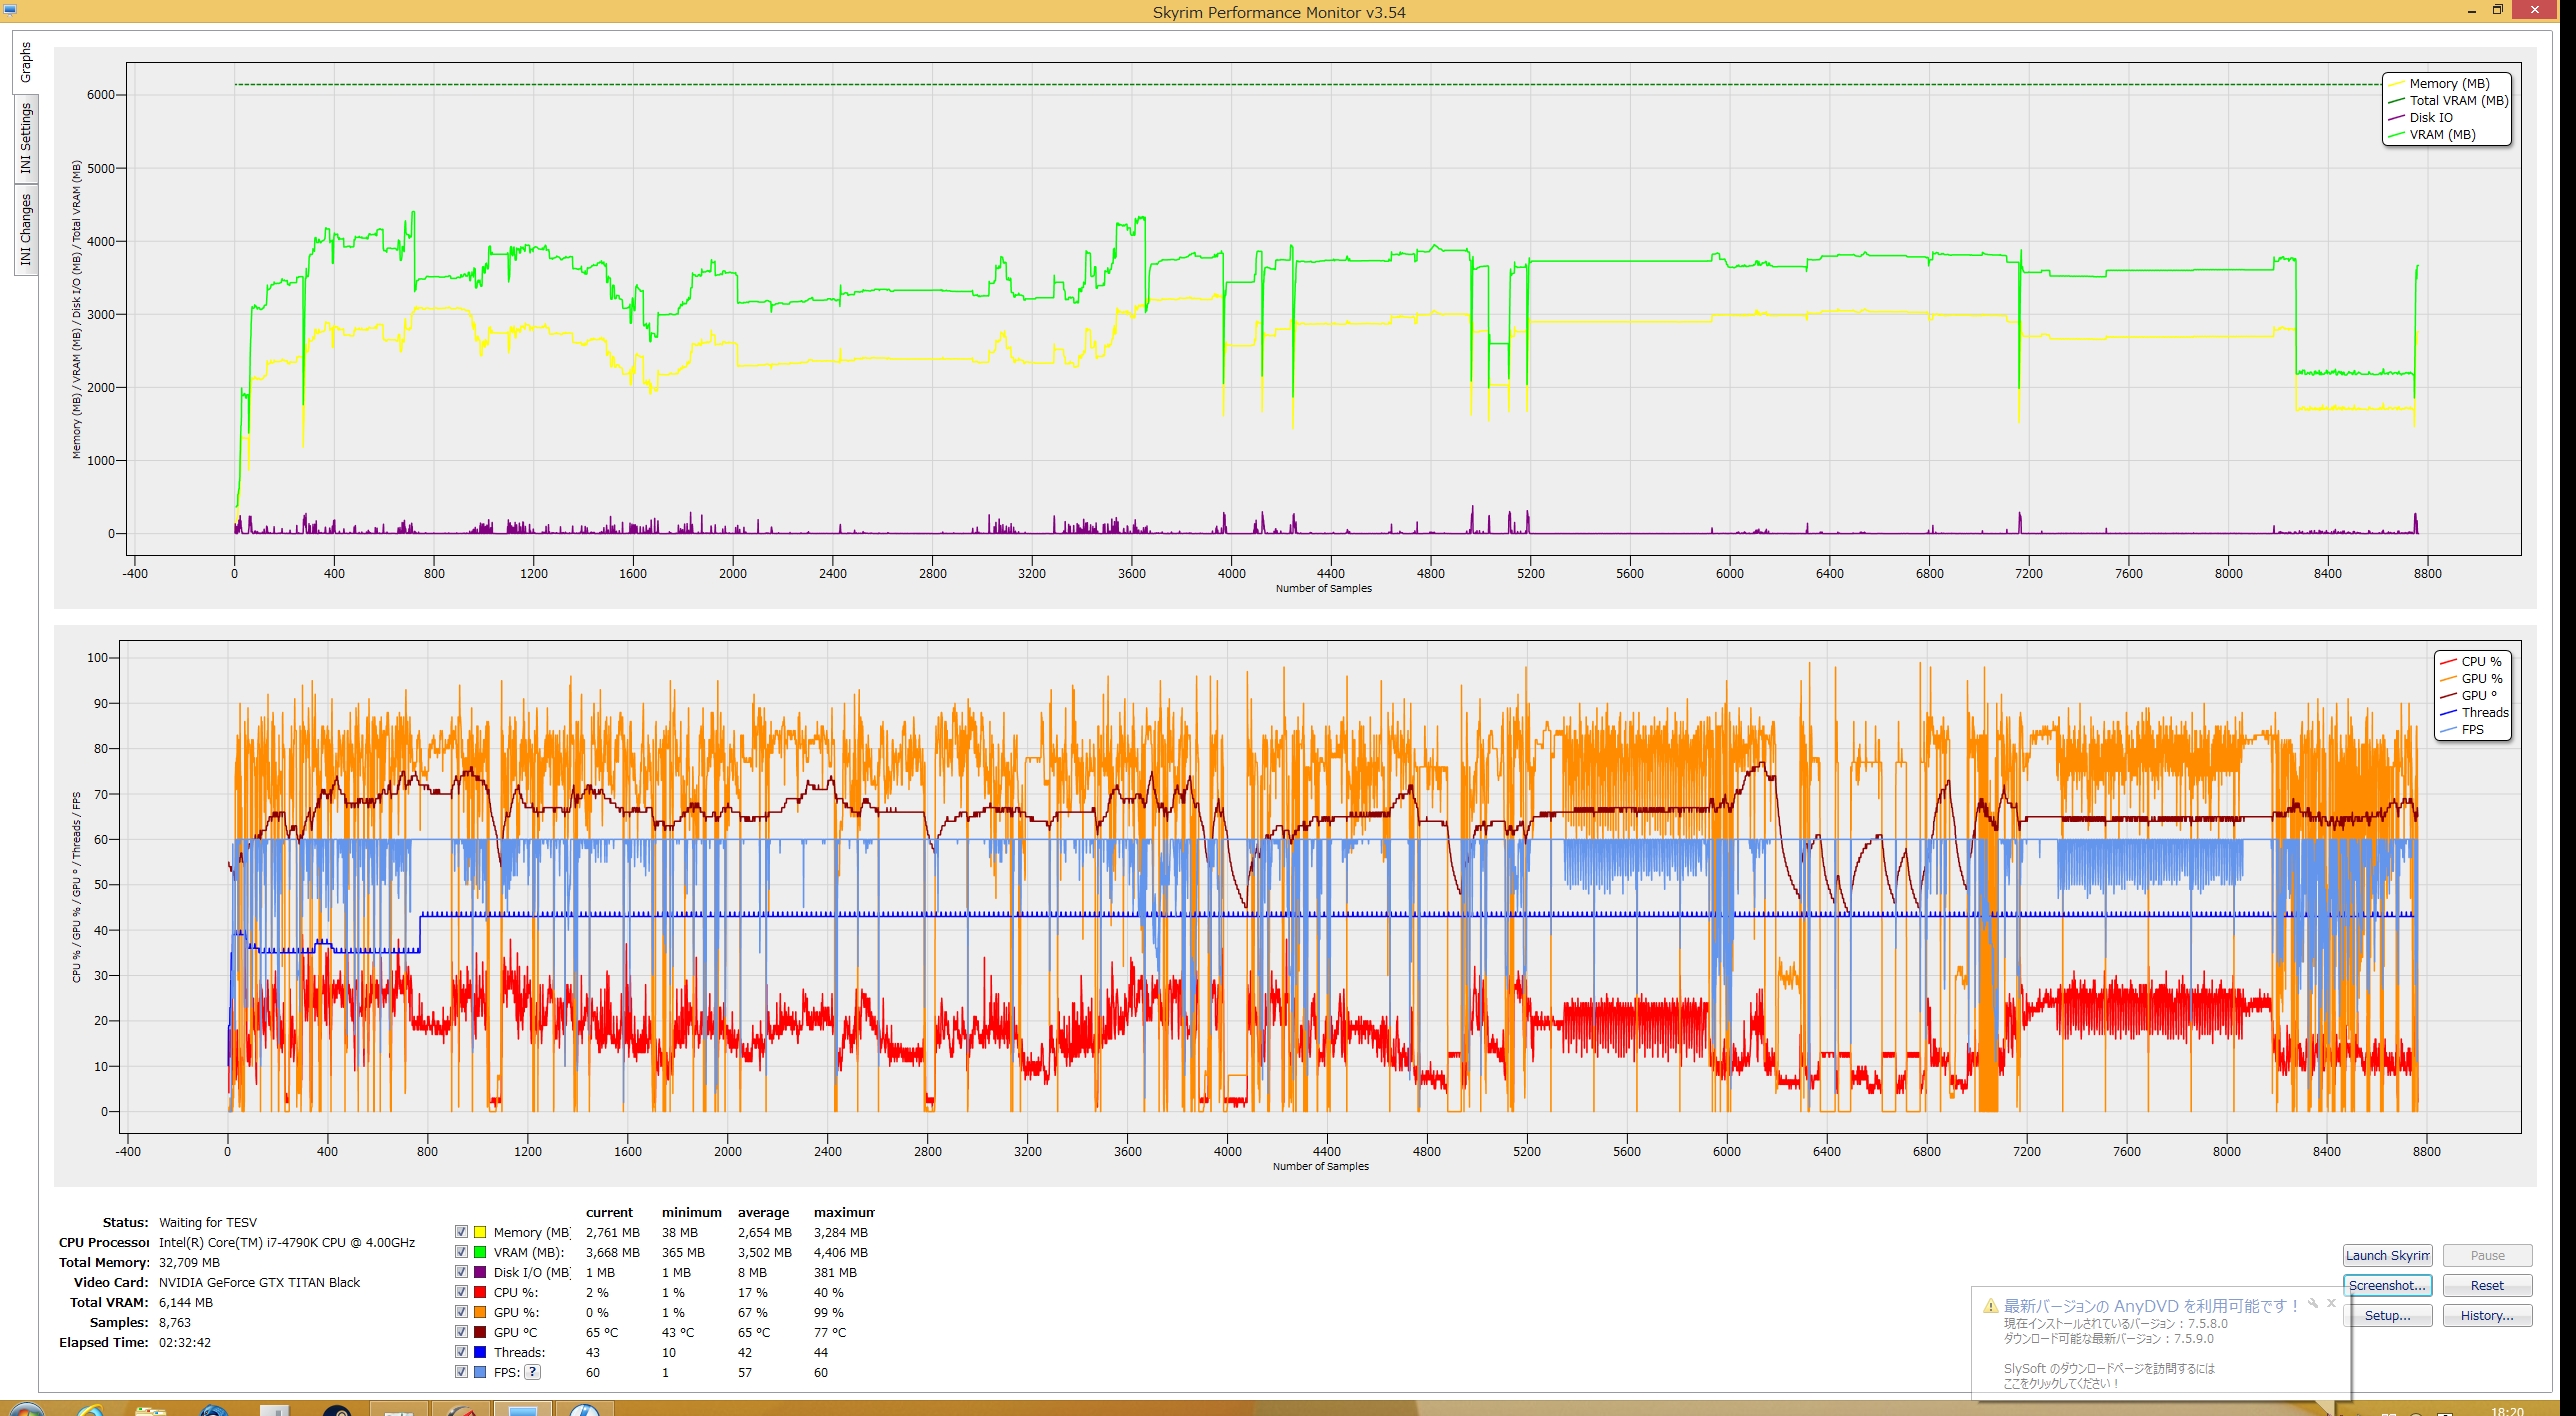Toggle the CPU % graph checkbox

click(461, 1292)
